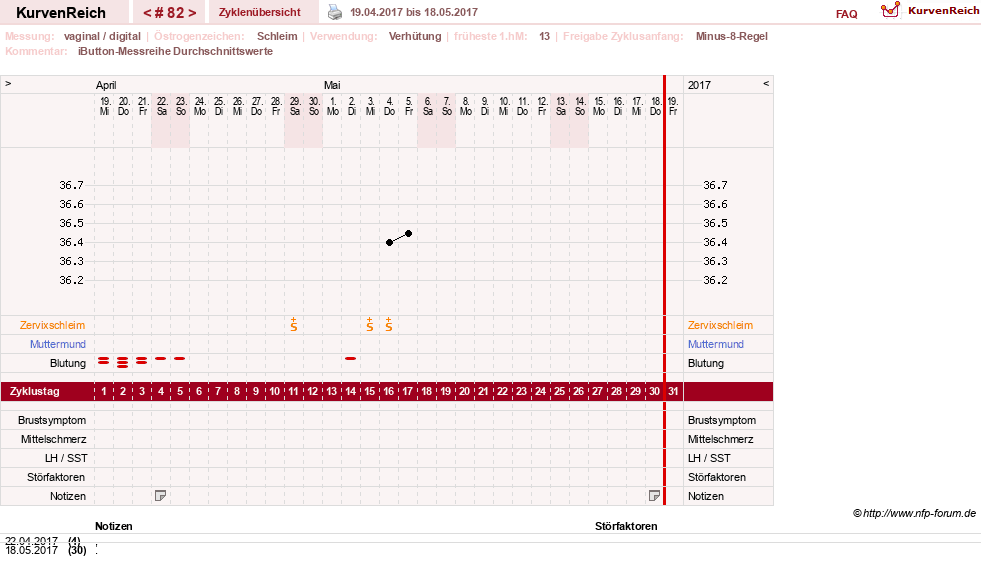The height and width of the screenshot is (585, 981).
Task: Select cycle day 11 in Zyklustag bar
Action: [293, 391]
